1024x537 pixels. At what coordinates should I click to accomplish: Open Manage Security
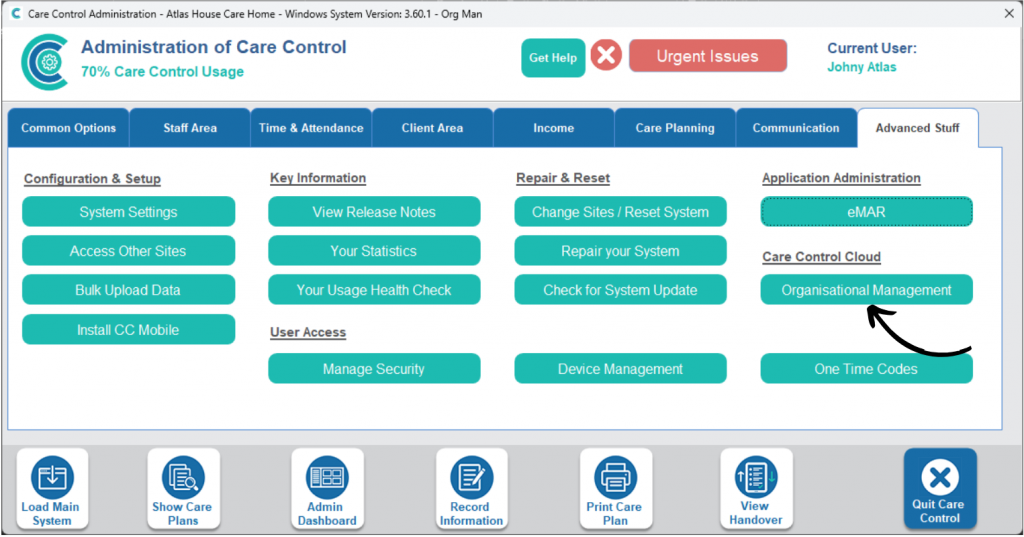click(x=374, y=369)
